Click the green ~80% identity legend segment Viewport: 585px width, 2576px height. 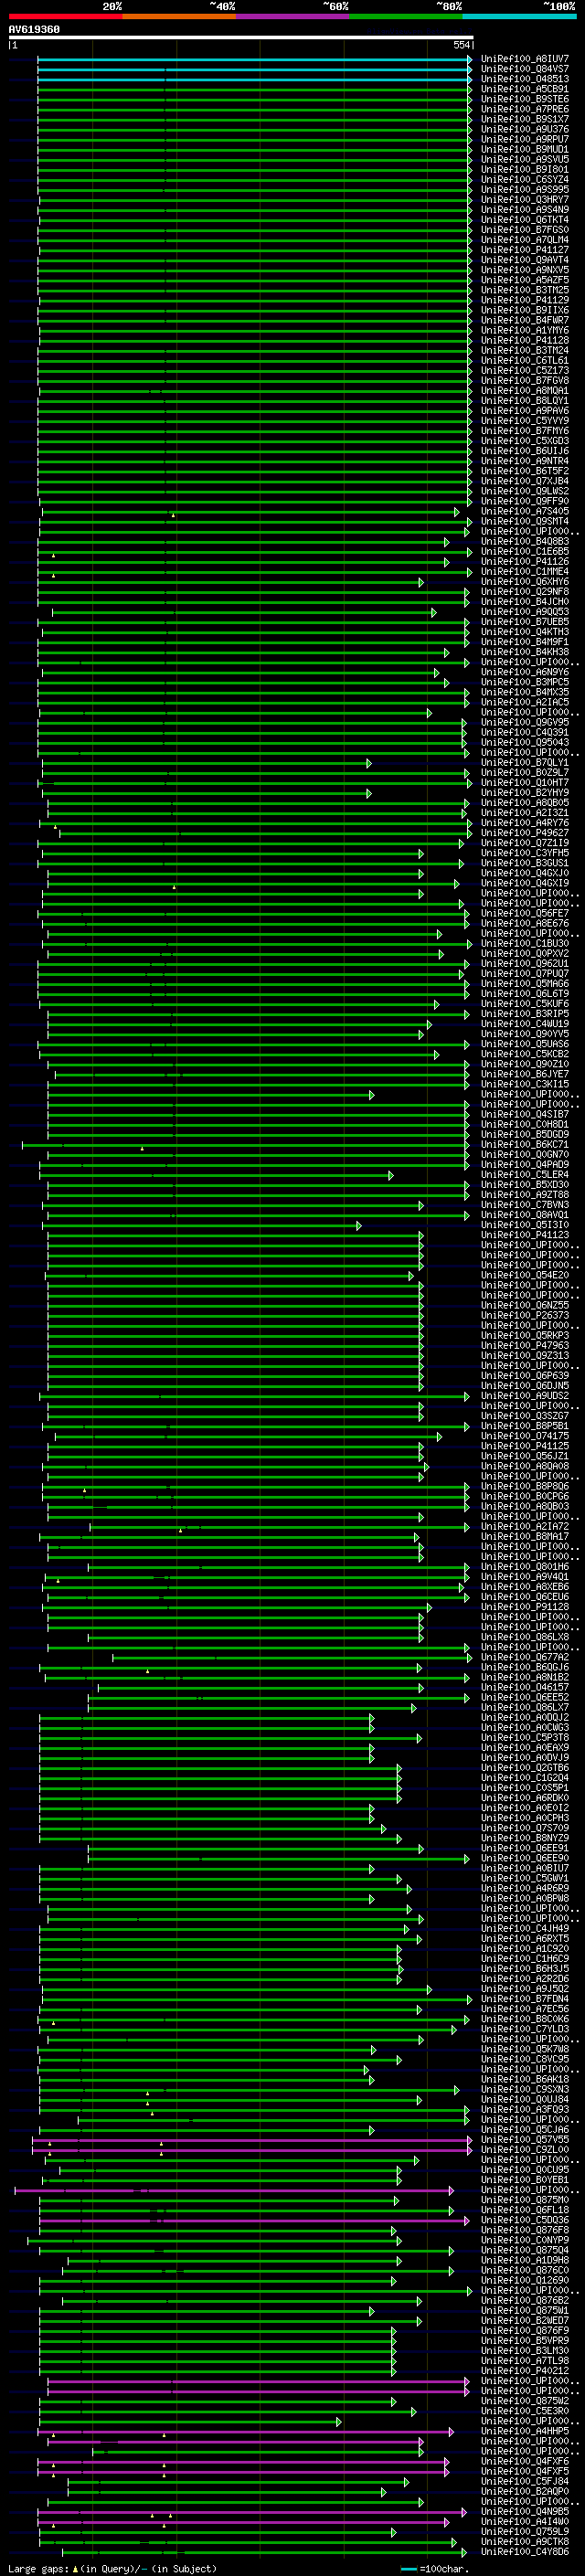pos(406,16)
